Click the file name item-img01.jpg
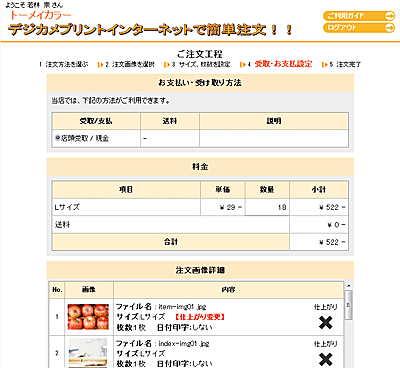400x368 pixels. pos(182,307)
